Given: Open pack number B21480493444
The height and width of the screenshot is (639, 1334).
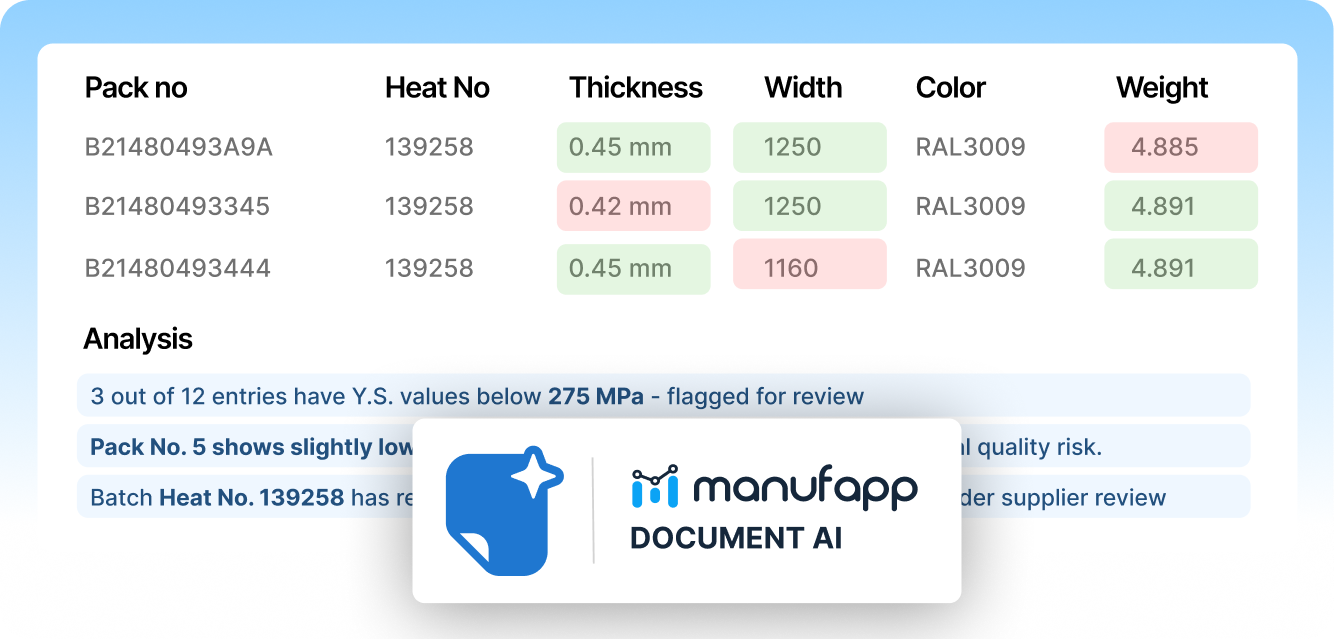Looking at the screenshot, I should coord(177,268).
